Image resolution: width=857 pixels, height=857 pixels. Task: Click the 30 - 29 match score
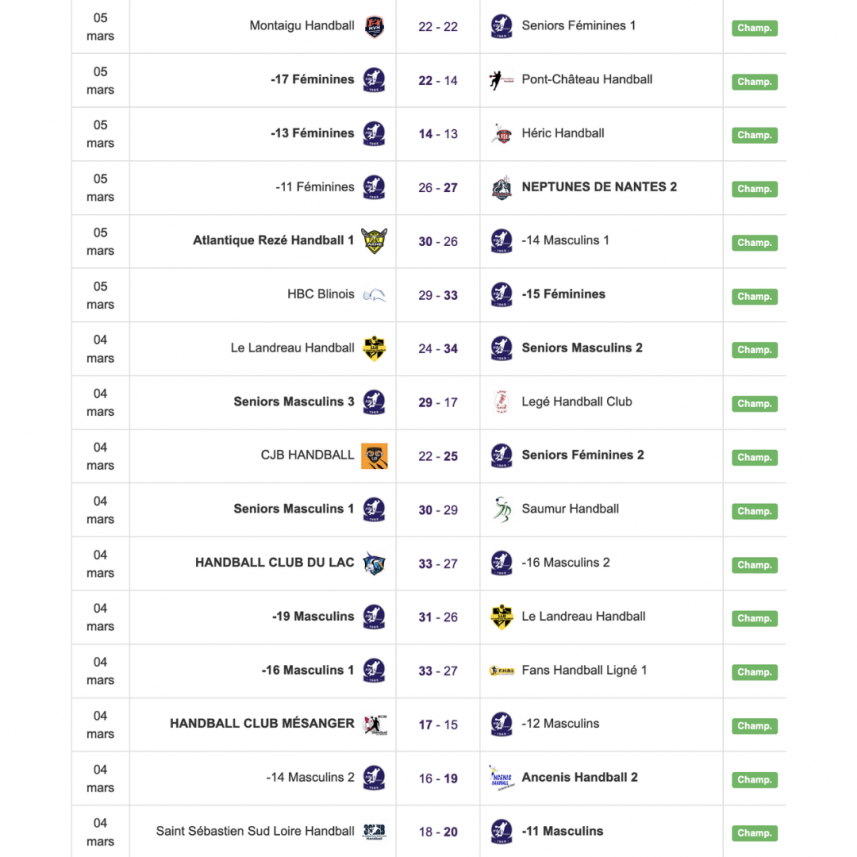pos(437,509)
